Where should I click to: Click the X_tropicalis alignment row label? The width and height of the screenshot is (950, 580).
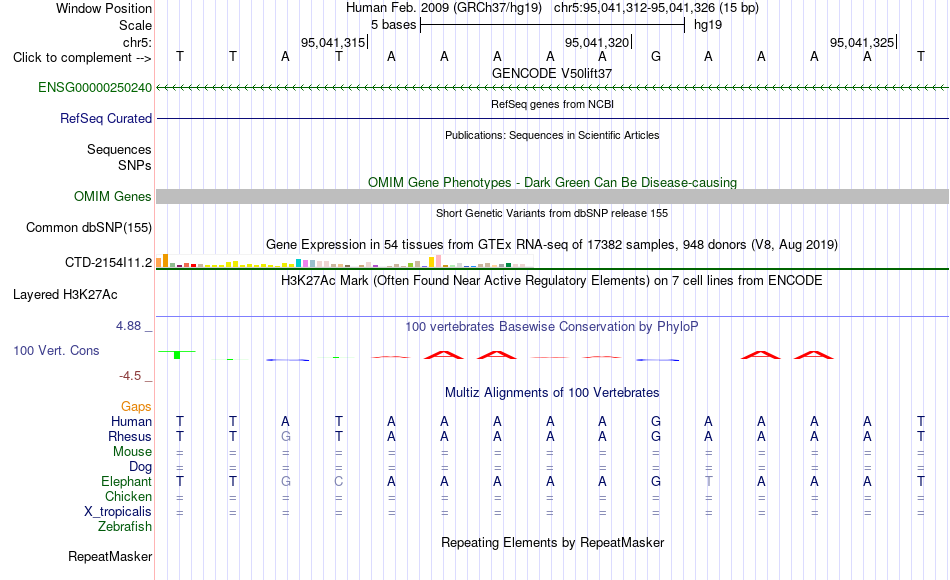pos(118,512)
